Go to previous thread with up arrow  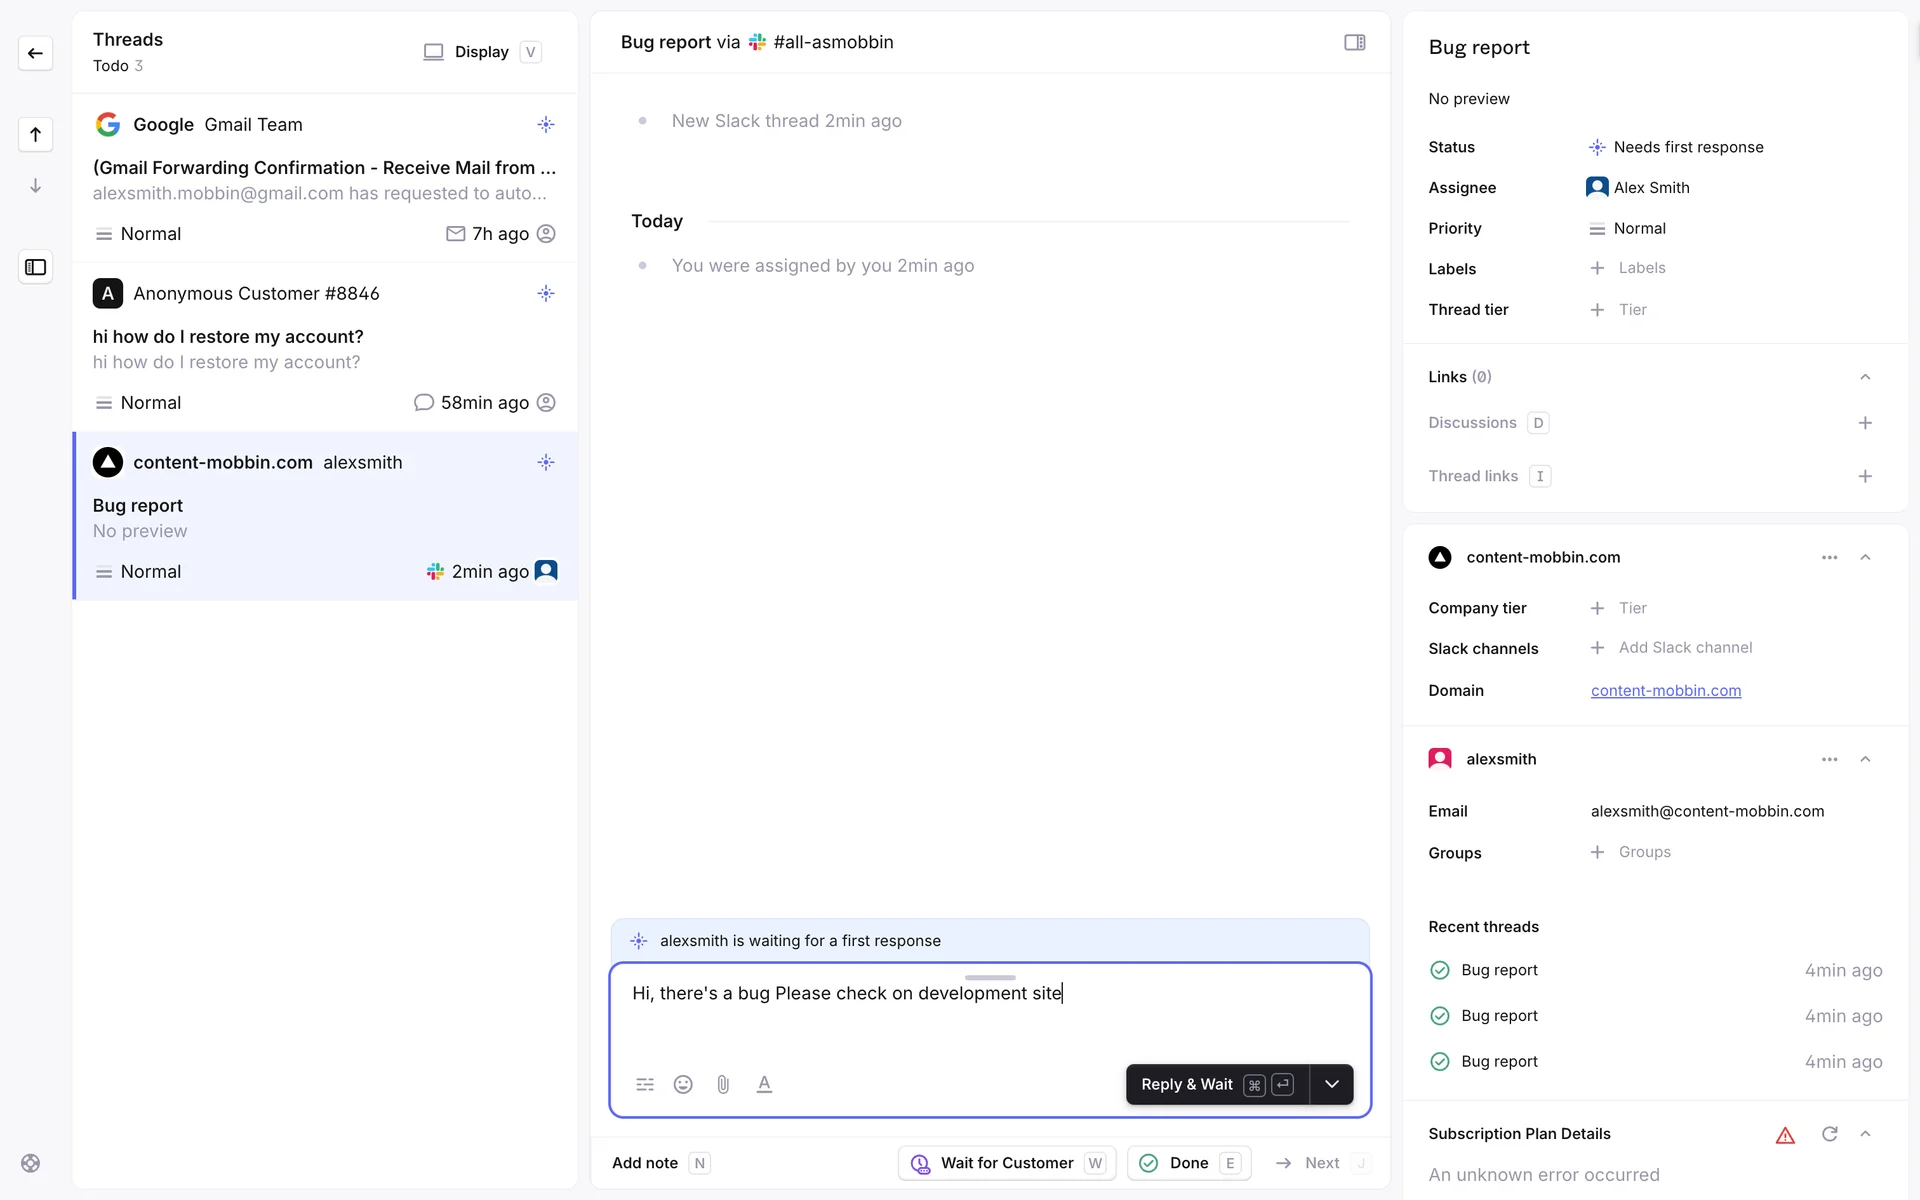coord(35,134)
